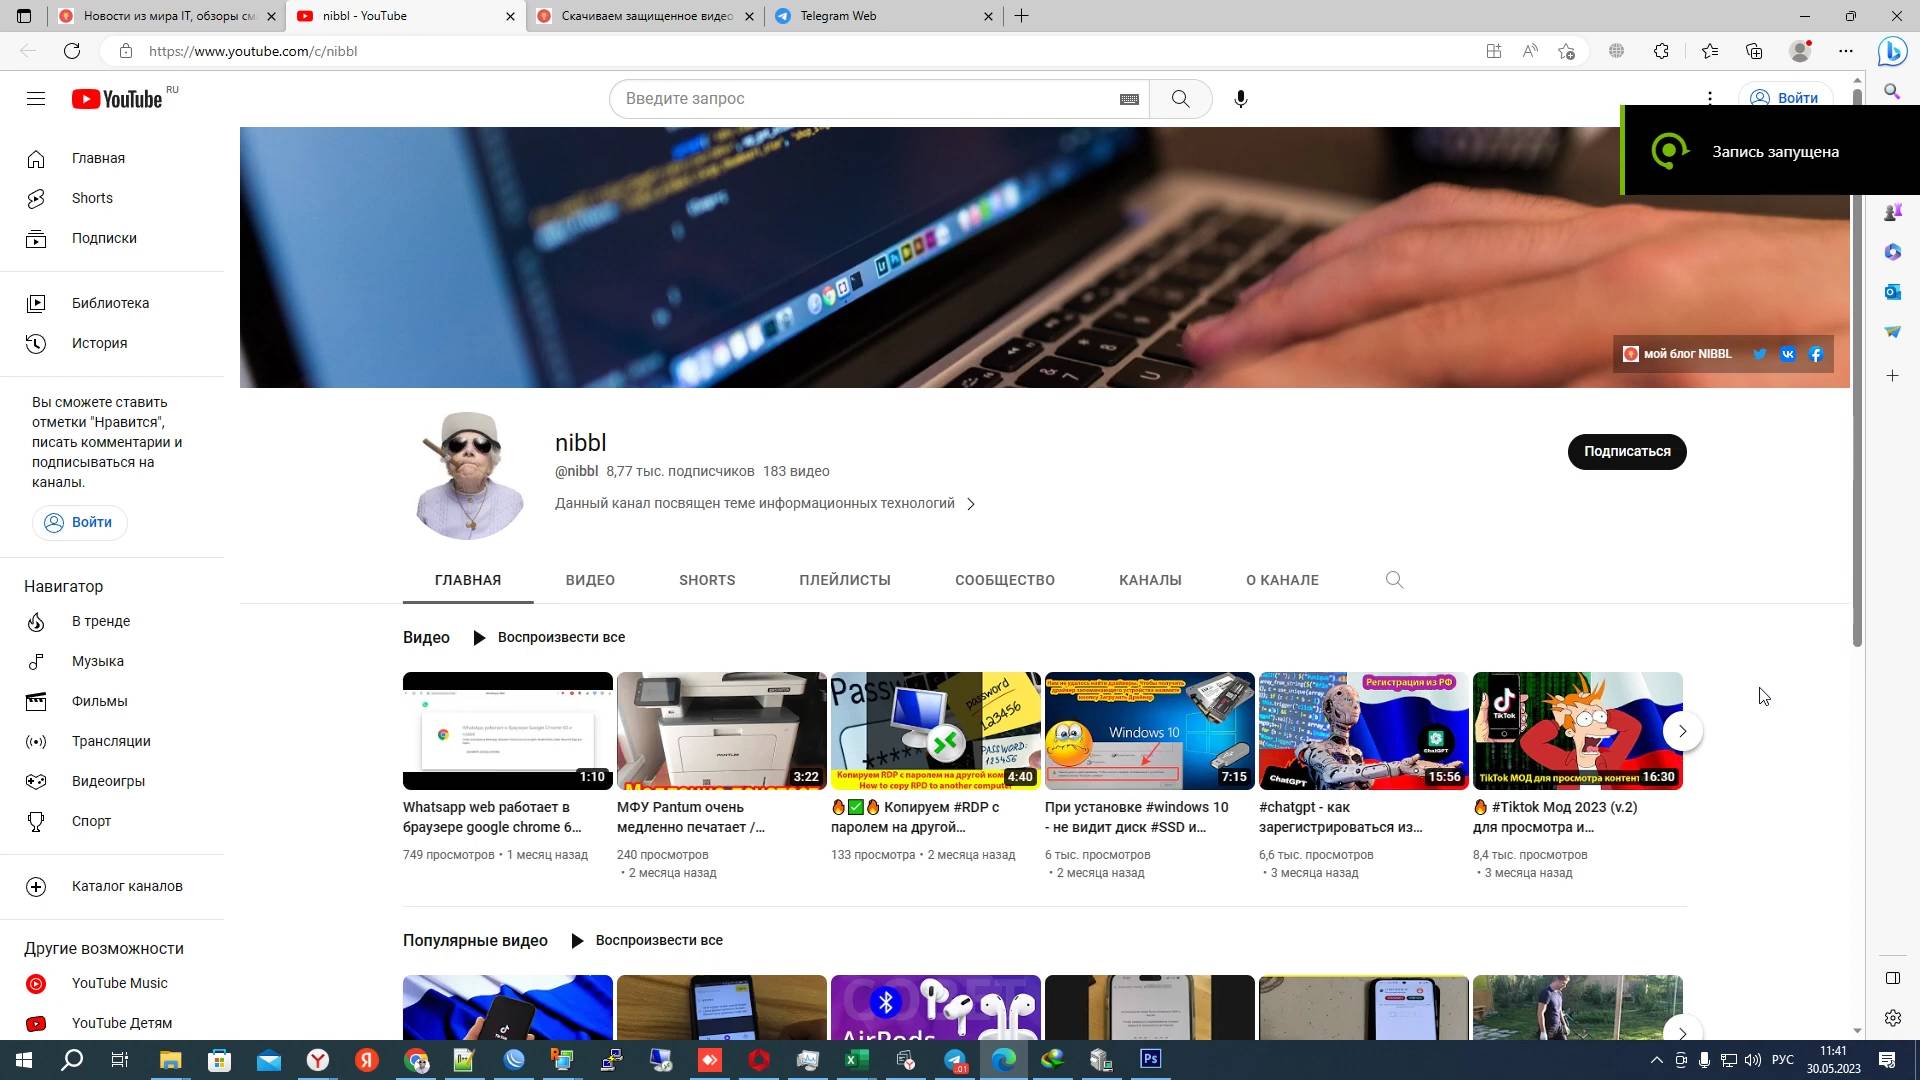Open МФУ Pantum video thumbnail
This screenshot has height=1080, width=1920.
coord(721,731)
